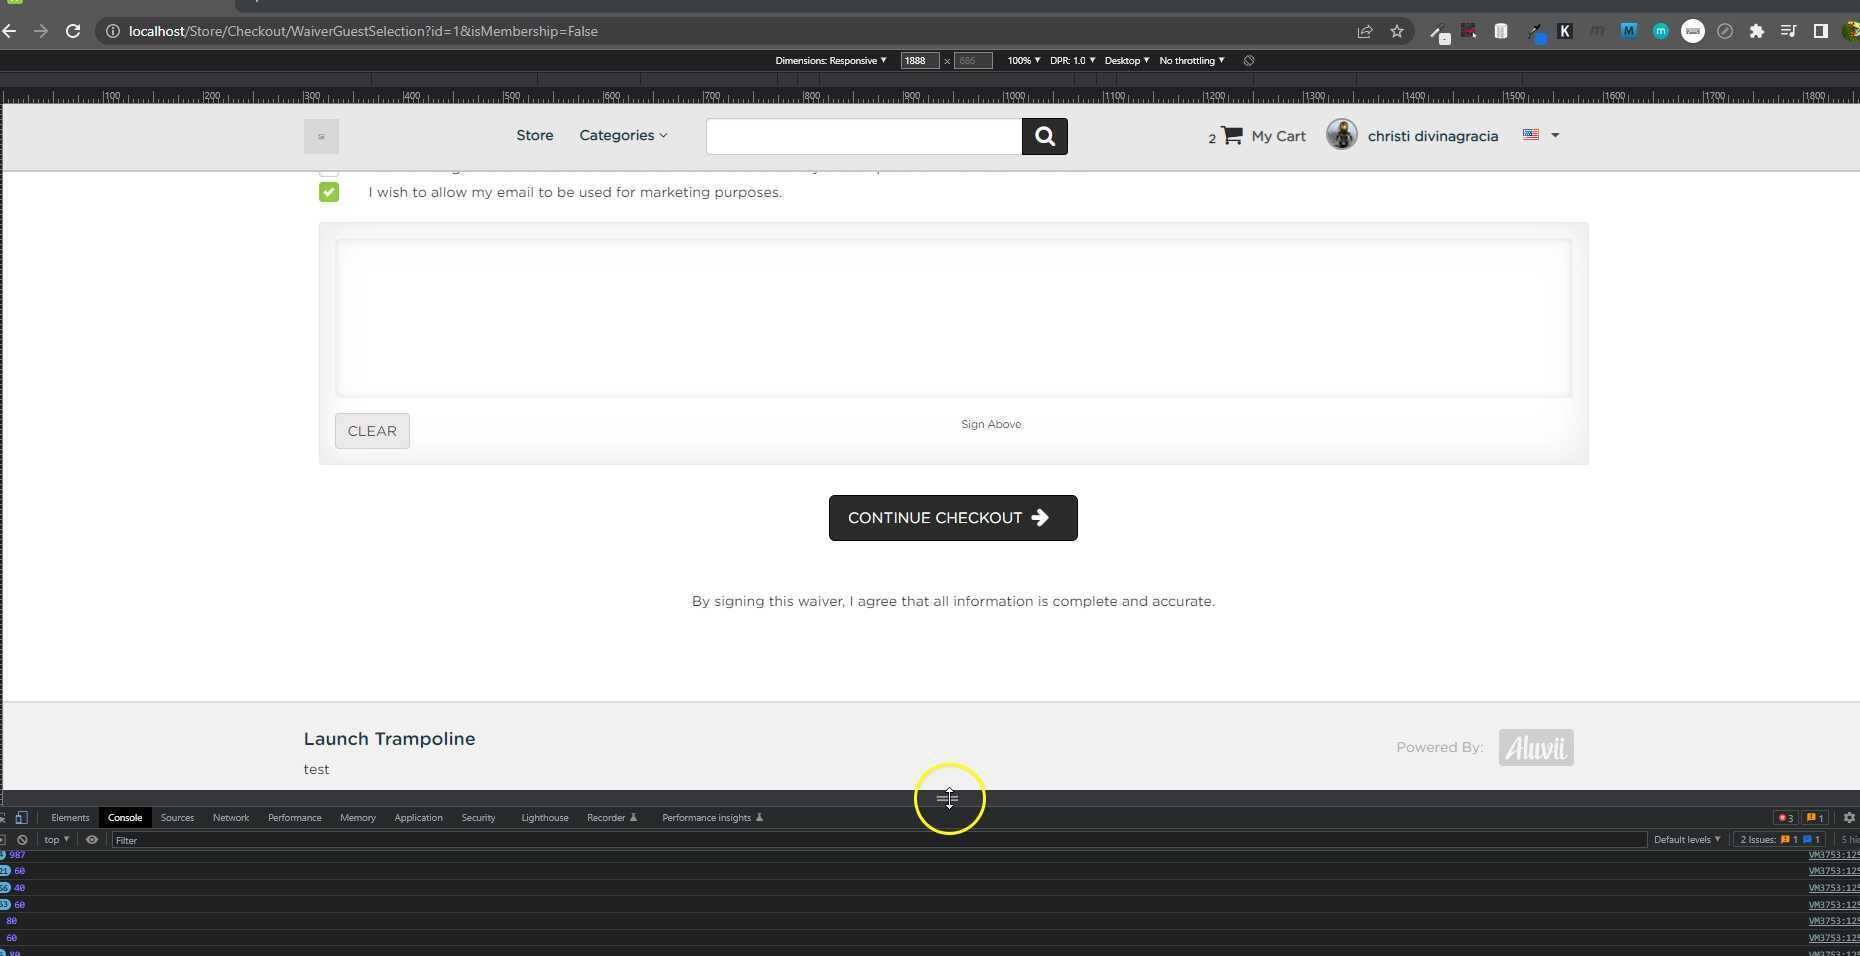
Task: Expand the No throttling dropdown
Action: pos(1190,60)
